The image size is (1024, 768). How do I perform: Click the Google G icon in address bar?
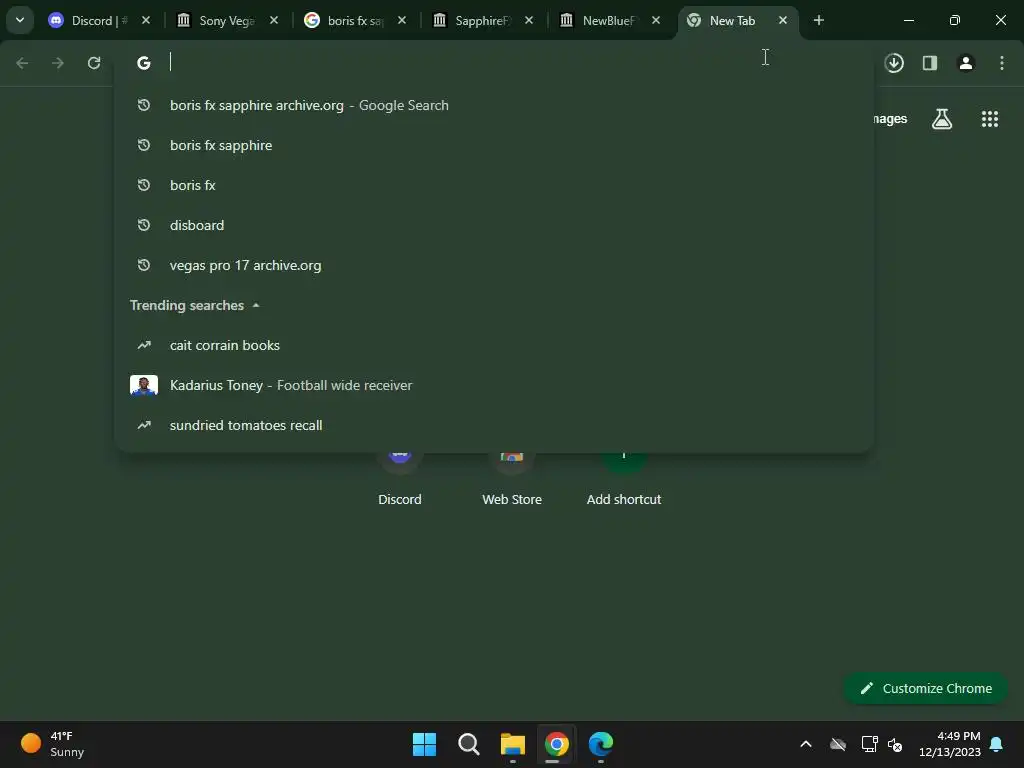pyautogui.click(x=144, y=63)
